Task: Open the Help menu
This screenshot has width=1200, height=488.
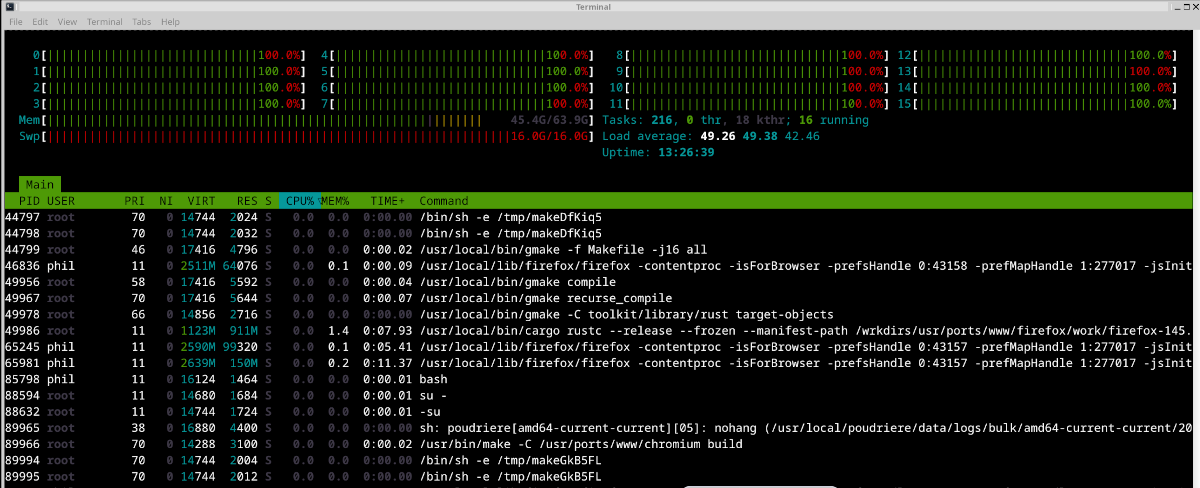Action: point(170,21)
